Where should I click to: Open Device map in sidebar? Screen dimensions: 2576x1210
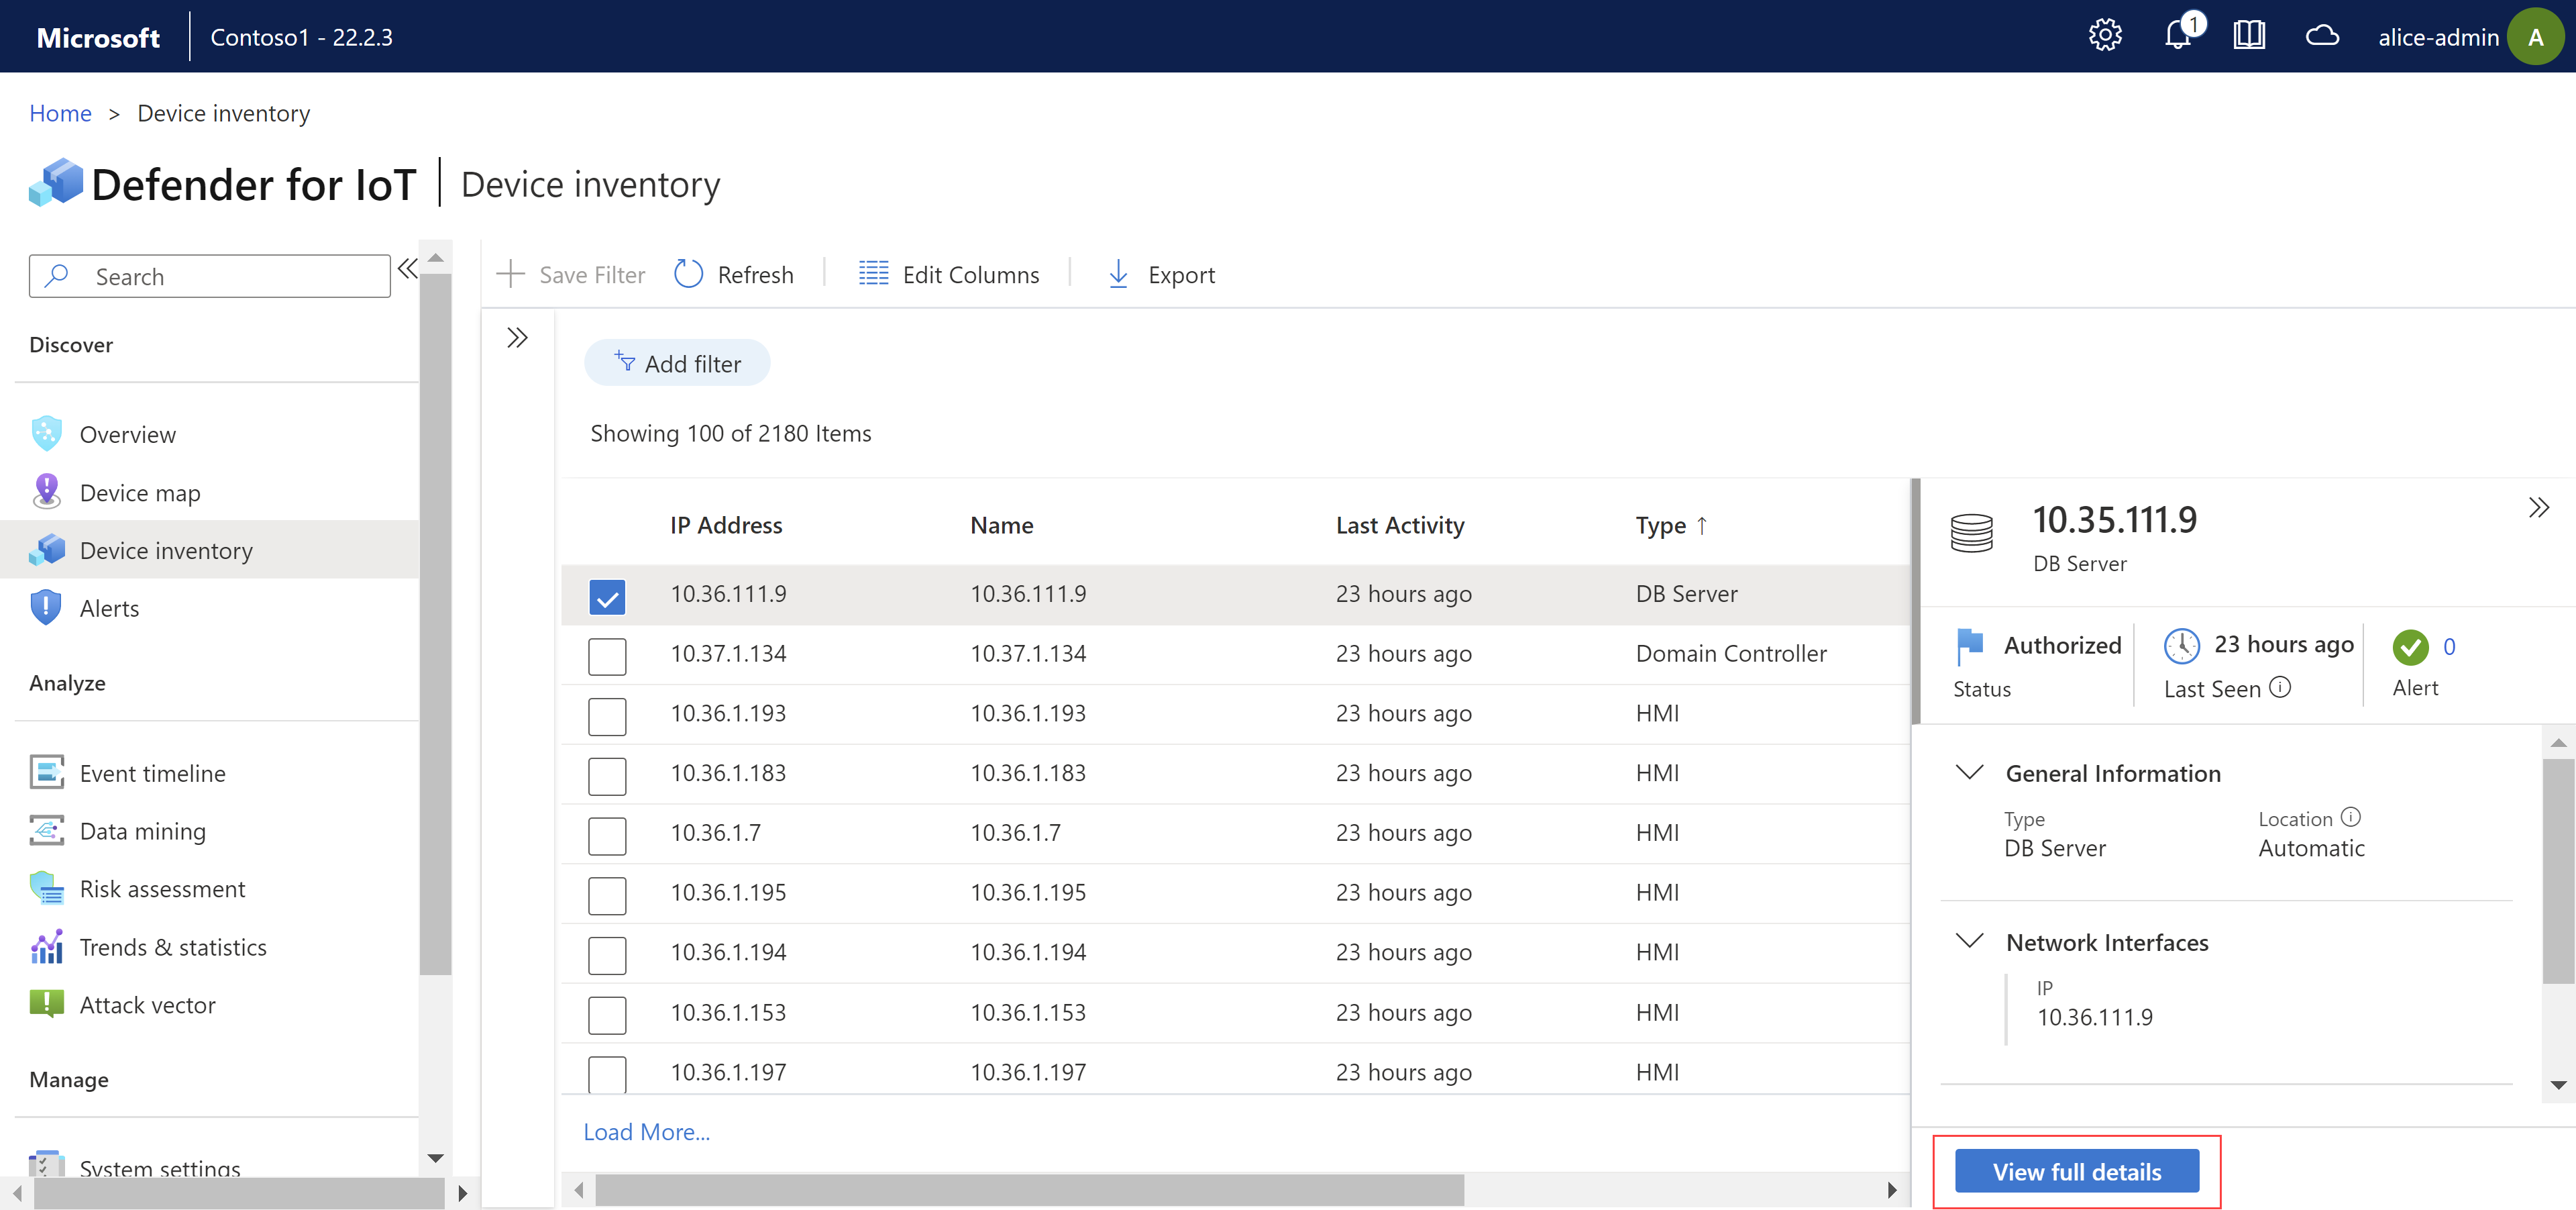(x=140, y=493)
